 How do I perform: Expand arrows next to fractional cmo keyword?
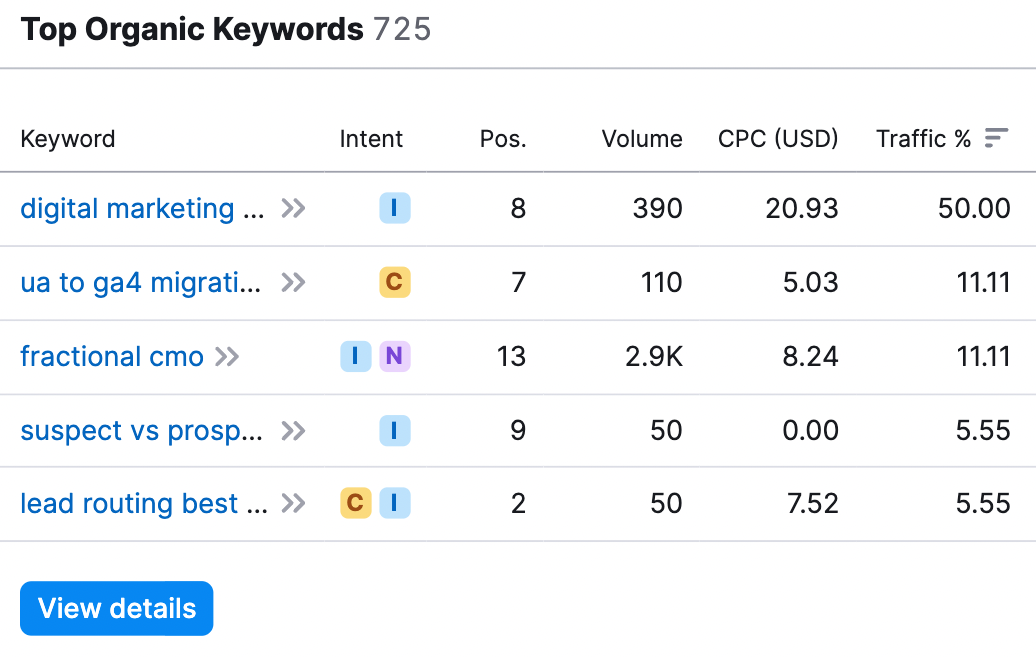228,356
